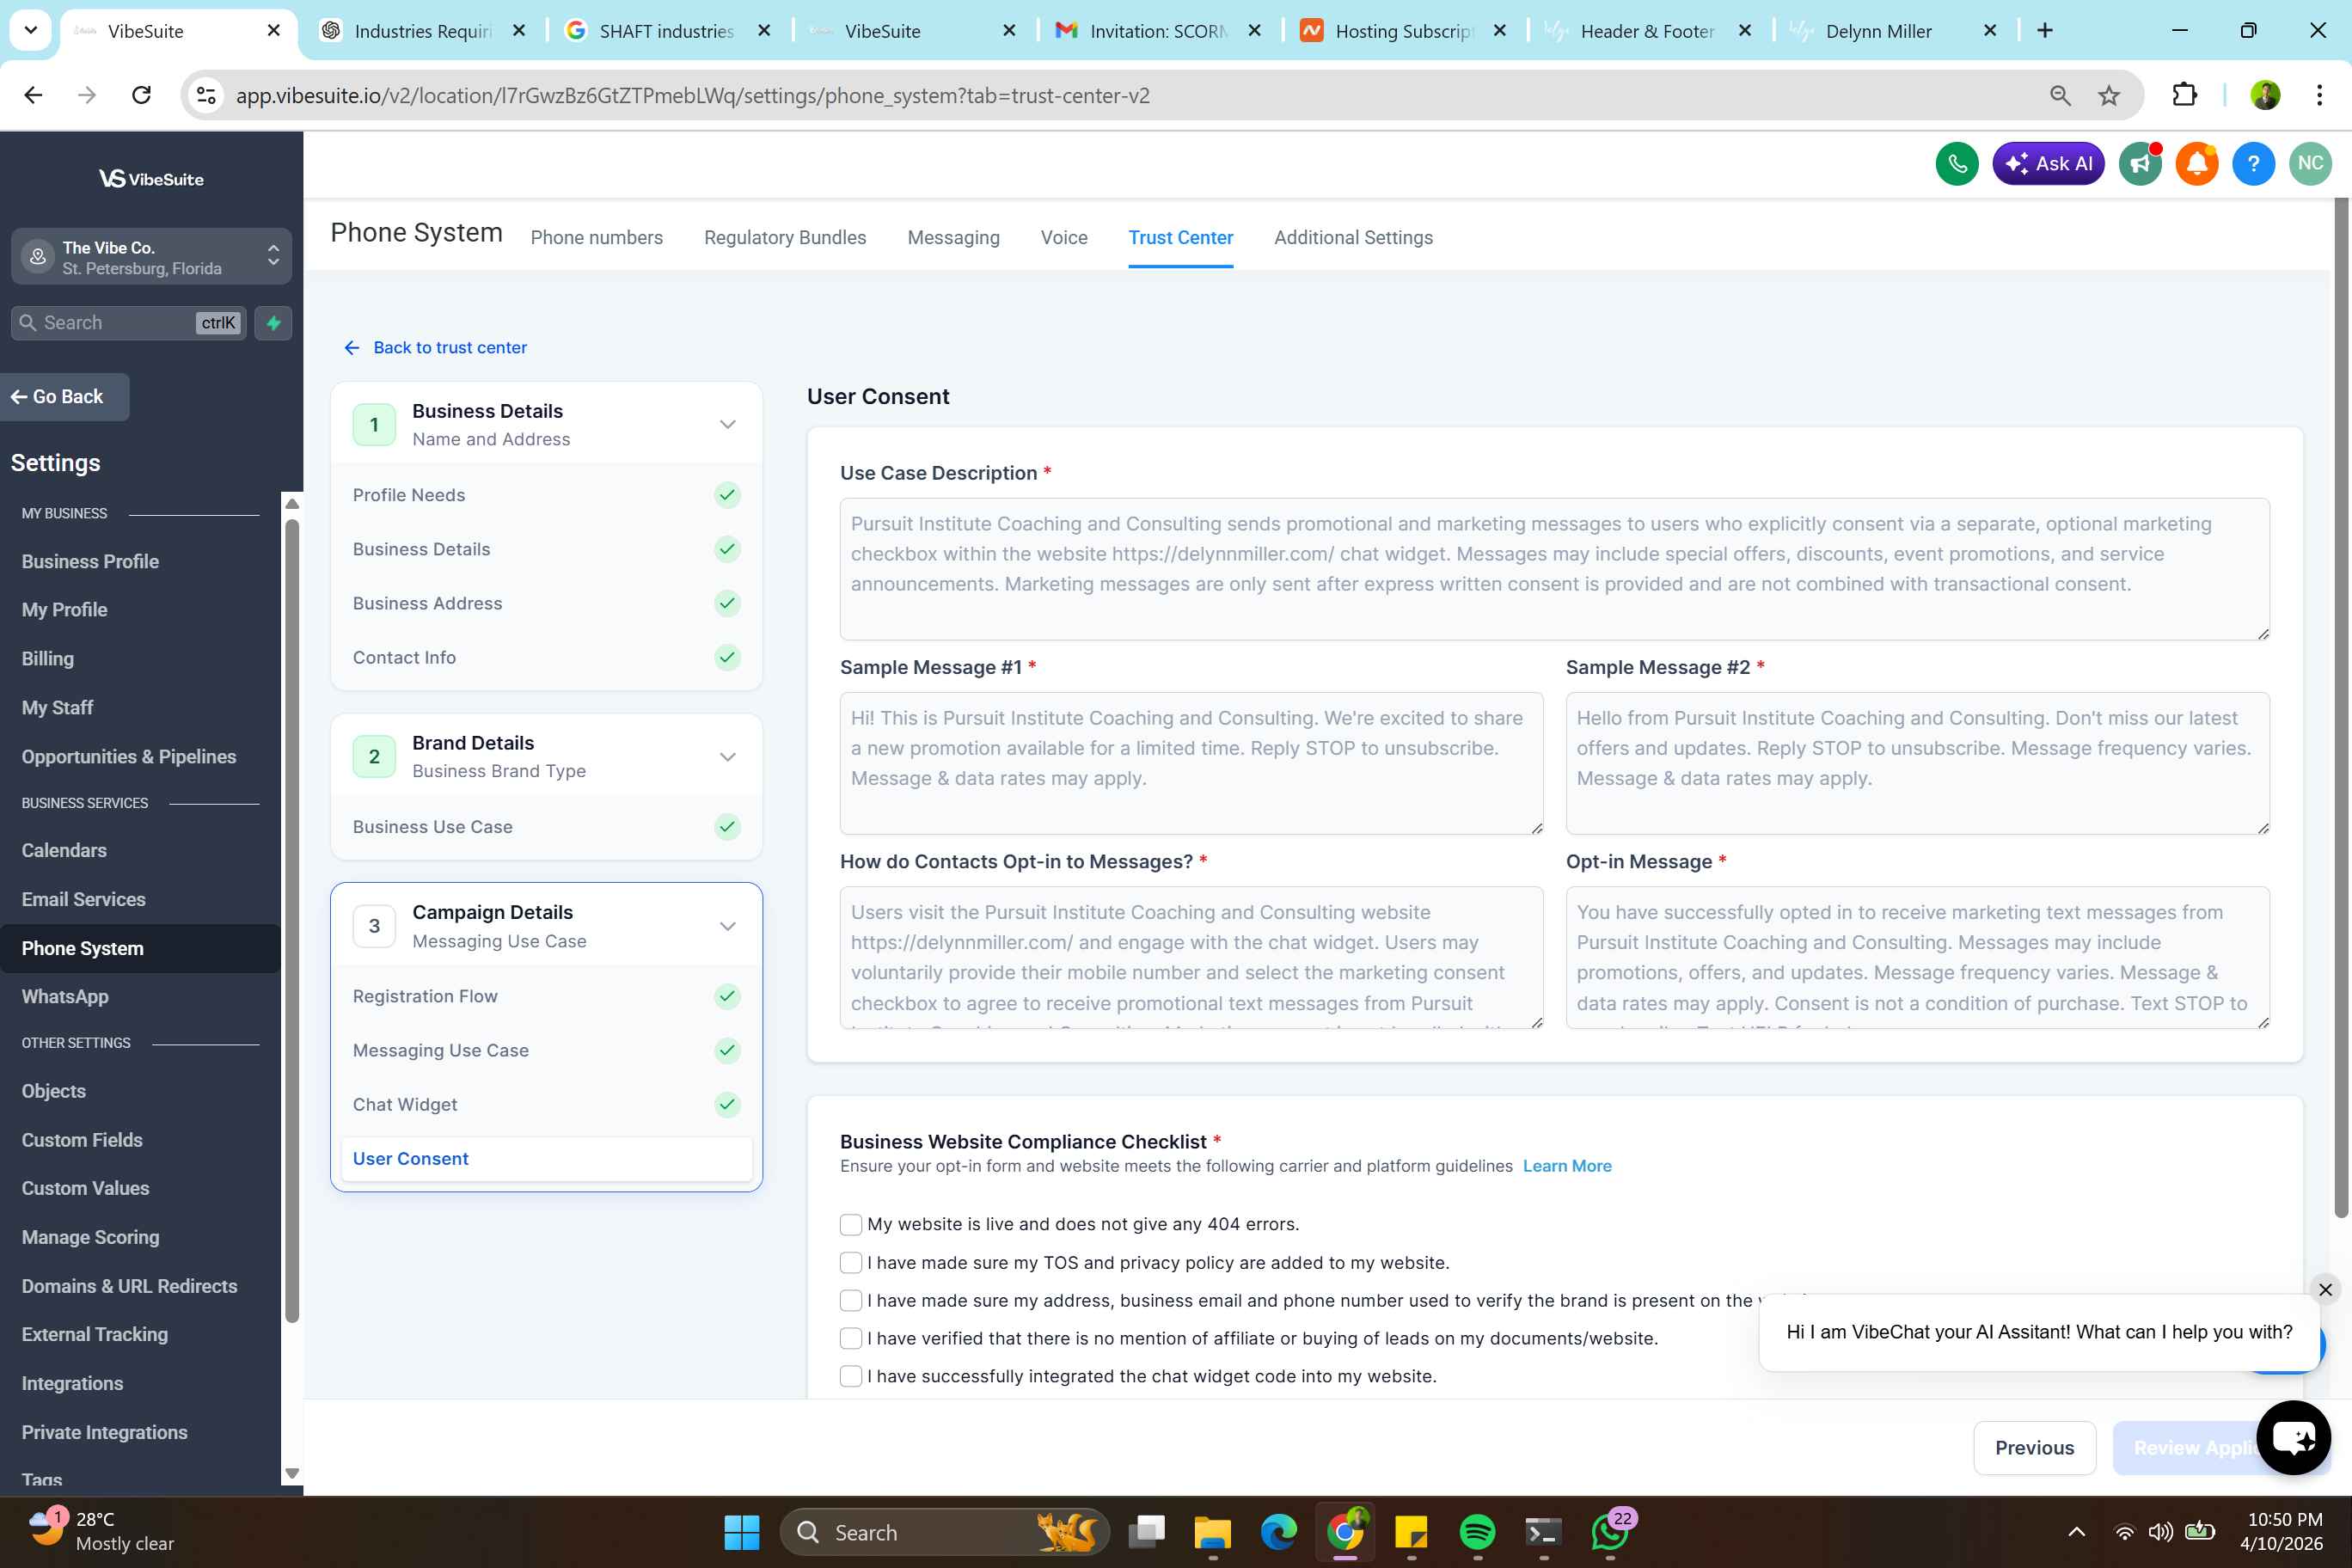Switch to Messaging tab
The image size is (2352, 1568).
(953, 238)
